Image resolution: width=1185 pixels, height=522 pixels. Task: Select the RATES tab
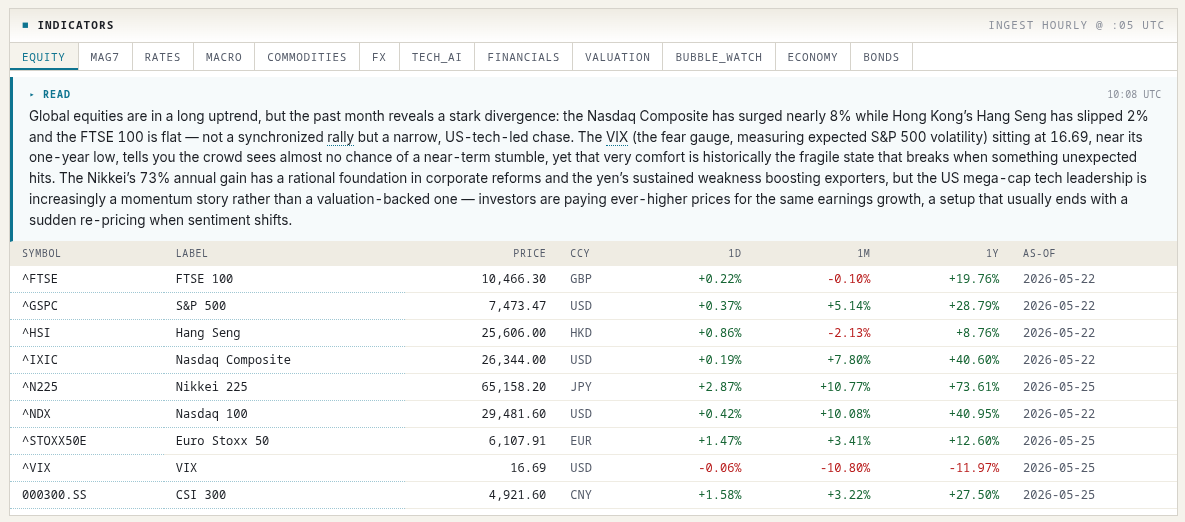point(162,57)
